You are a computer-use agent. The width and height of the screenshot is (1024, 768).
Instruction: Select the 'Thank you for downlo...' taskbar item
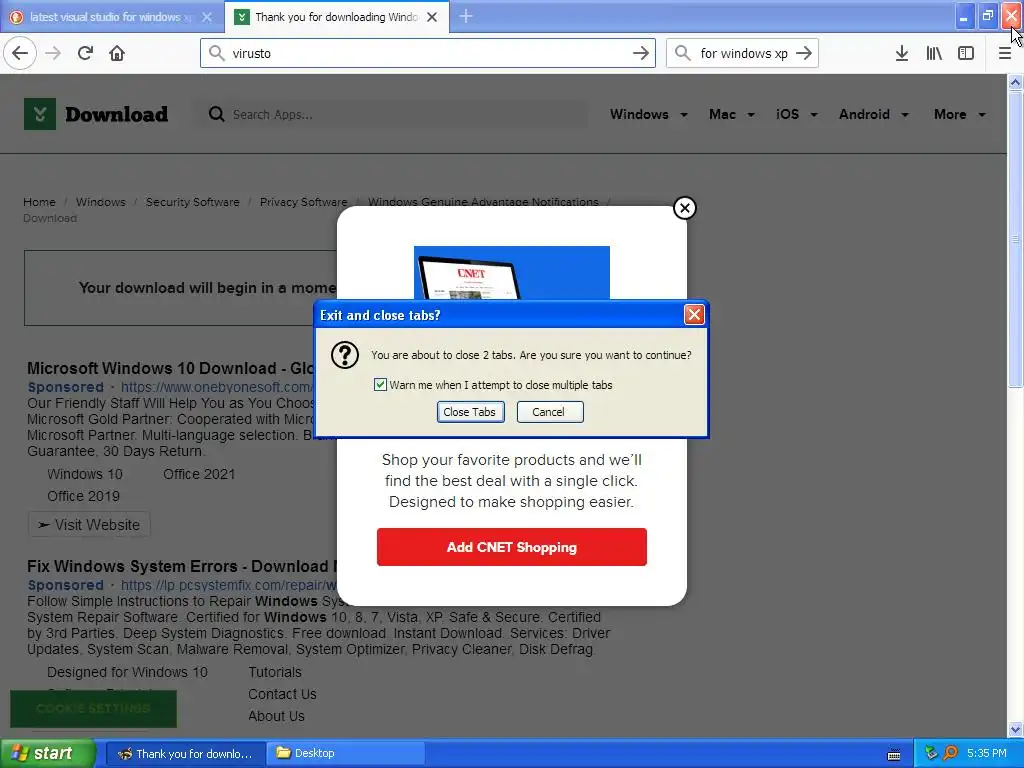click(185, 754)
